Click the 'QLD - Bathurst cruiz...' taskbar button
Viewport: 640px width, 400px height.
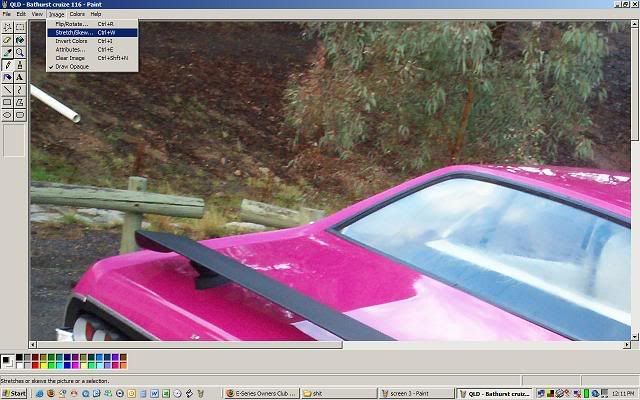[x=494, y=393]
